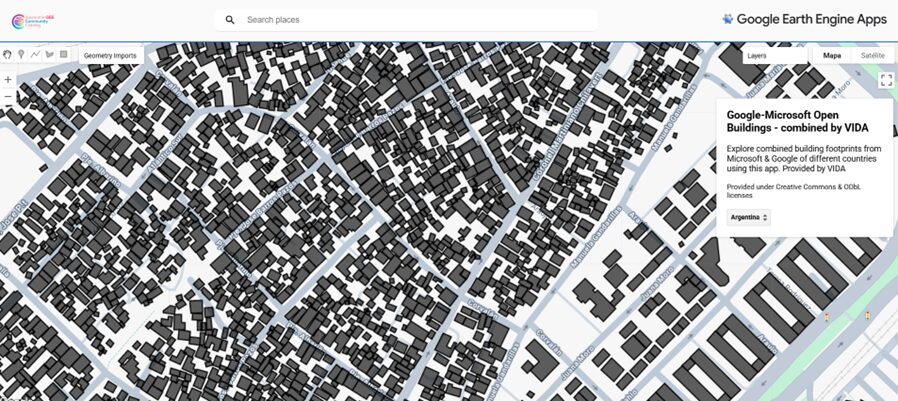Zoom in with the plus button
The image size is (898, 401).
coord(8,79)
